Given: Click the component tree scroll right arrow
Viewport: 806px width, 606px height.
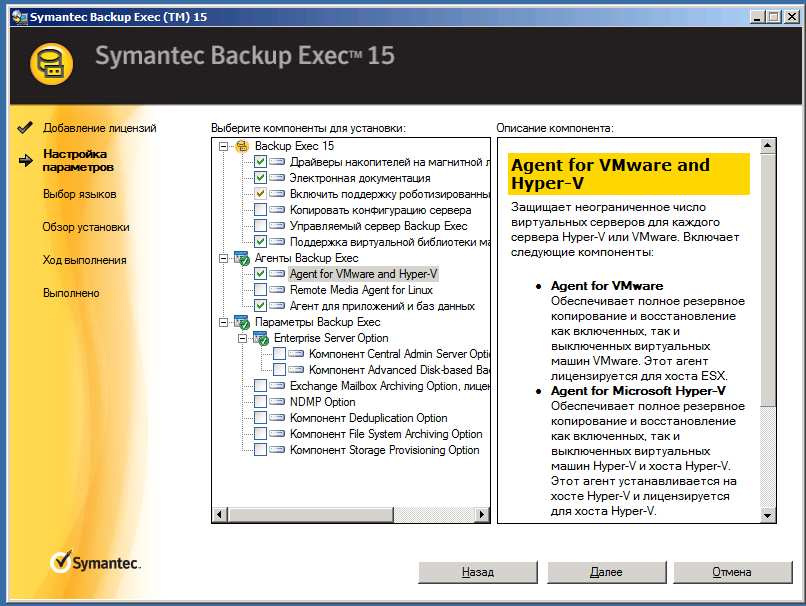Looking at the screenshot, I should pyautogui.click(x=482, y=514).
